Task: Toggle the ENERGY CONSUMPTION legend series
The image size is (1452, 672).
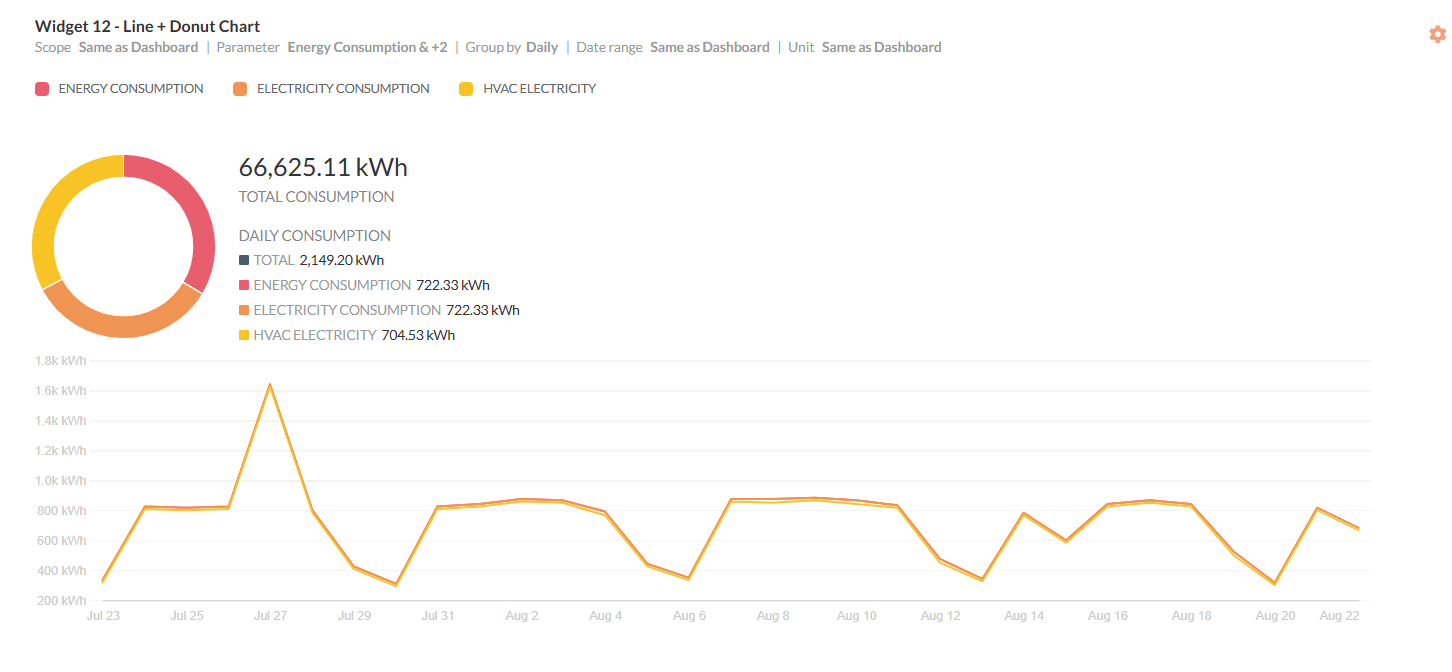Action: click(119, 89)
